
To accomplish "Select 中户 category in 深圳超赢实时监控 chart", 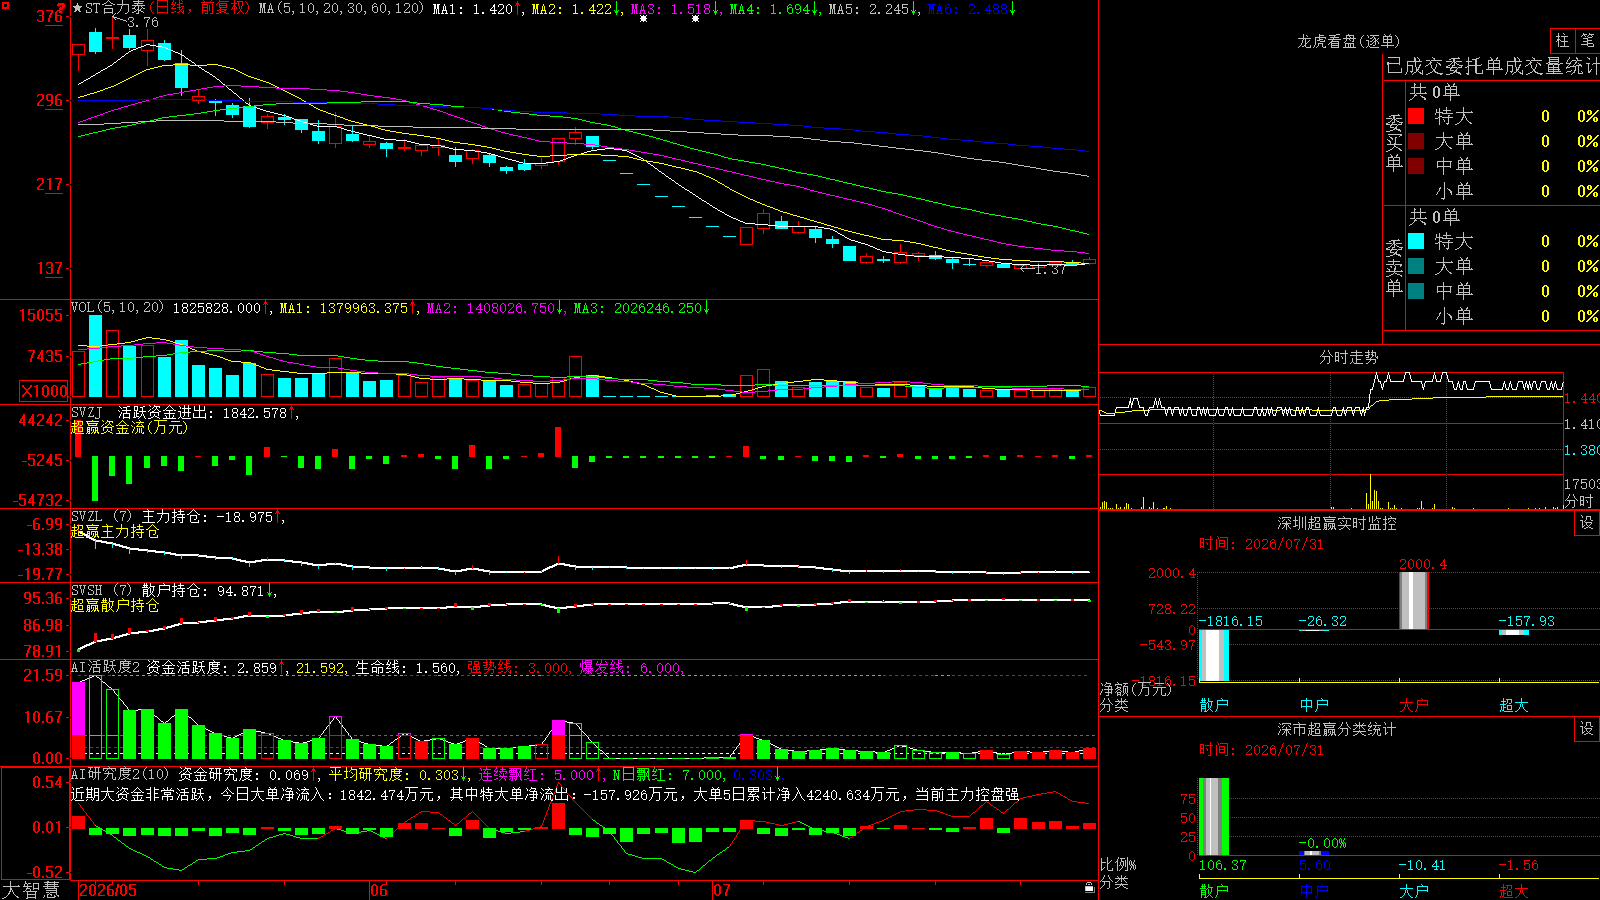I will point(1314,705).
